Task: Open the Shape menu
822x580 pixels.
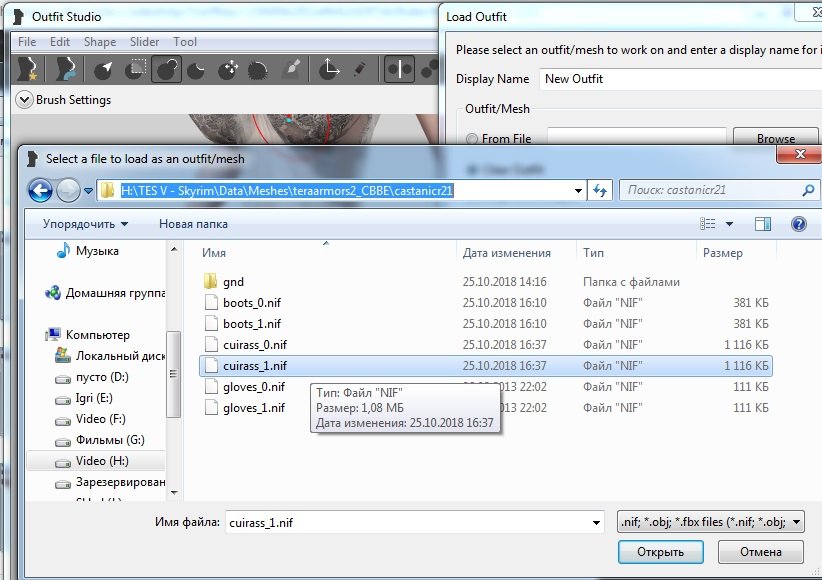Action: point(99,42)
